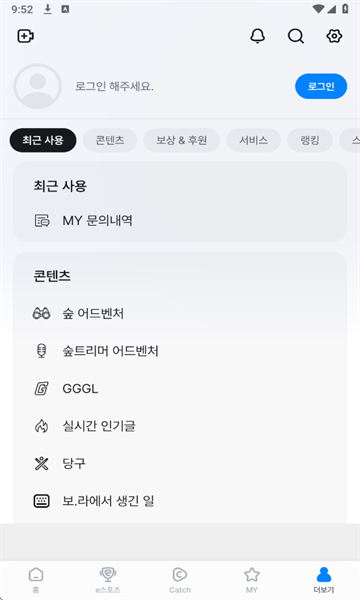Open the settings gear icon
Image resolution: width=360 pixels, height=600 pixels.
334,36
